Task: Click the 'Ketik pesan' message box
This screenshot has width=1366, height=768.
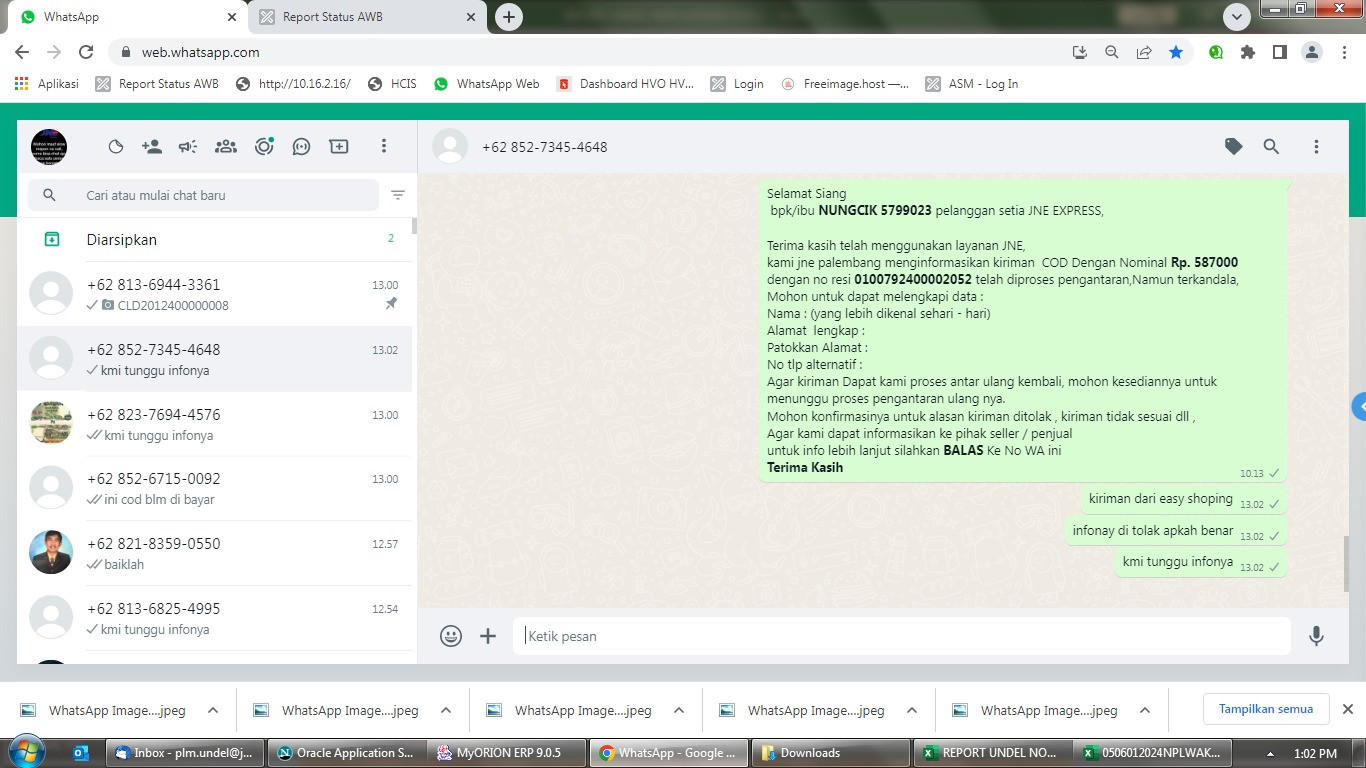Action: point(902,636)
